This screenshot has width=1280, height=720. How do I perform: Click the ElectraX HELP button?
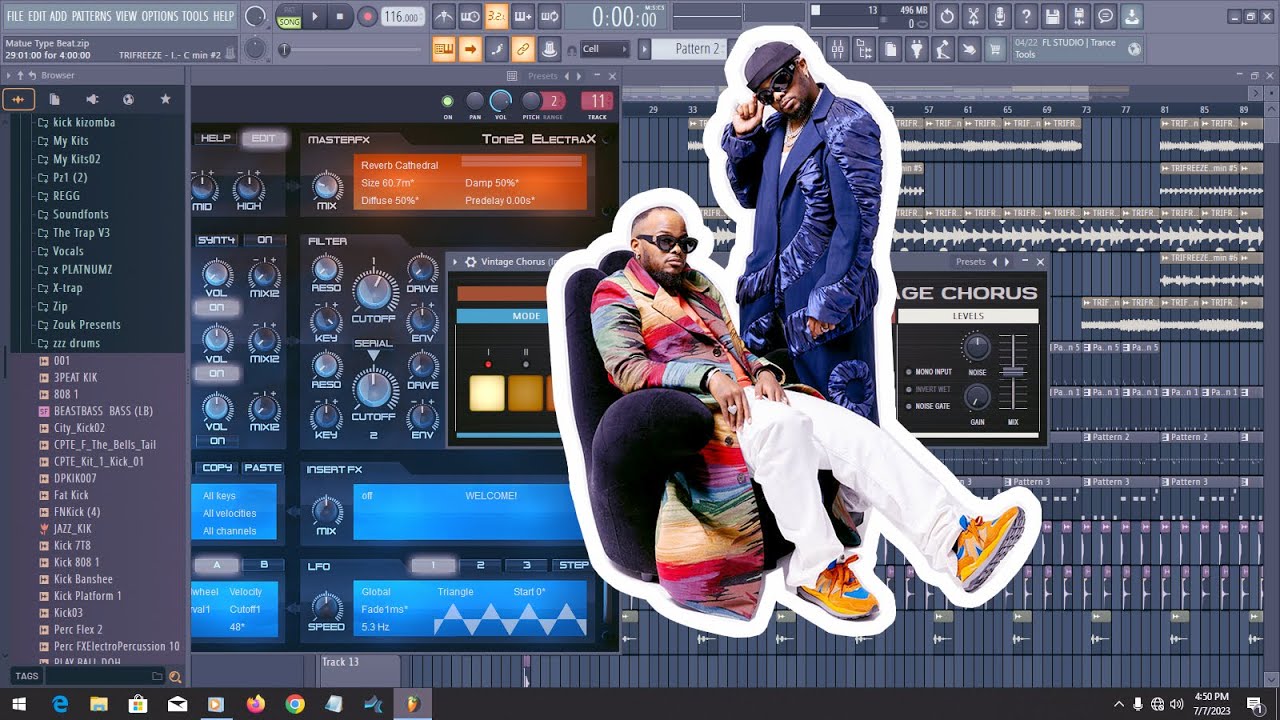[x=215, y=139]
